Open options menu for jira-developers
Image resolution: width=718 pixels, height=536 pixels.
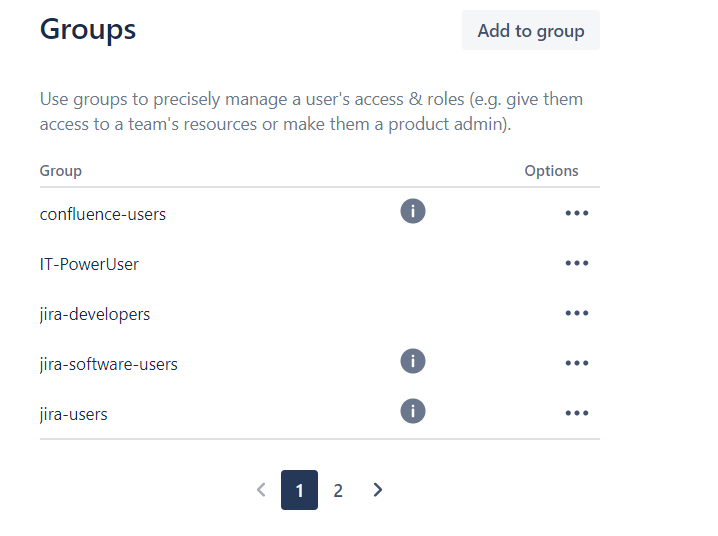pyautogui.click(x=577, y=313)
